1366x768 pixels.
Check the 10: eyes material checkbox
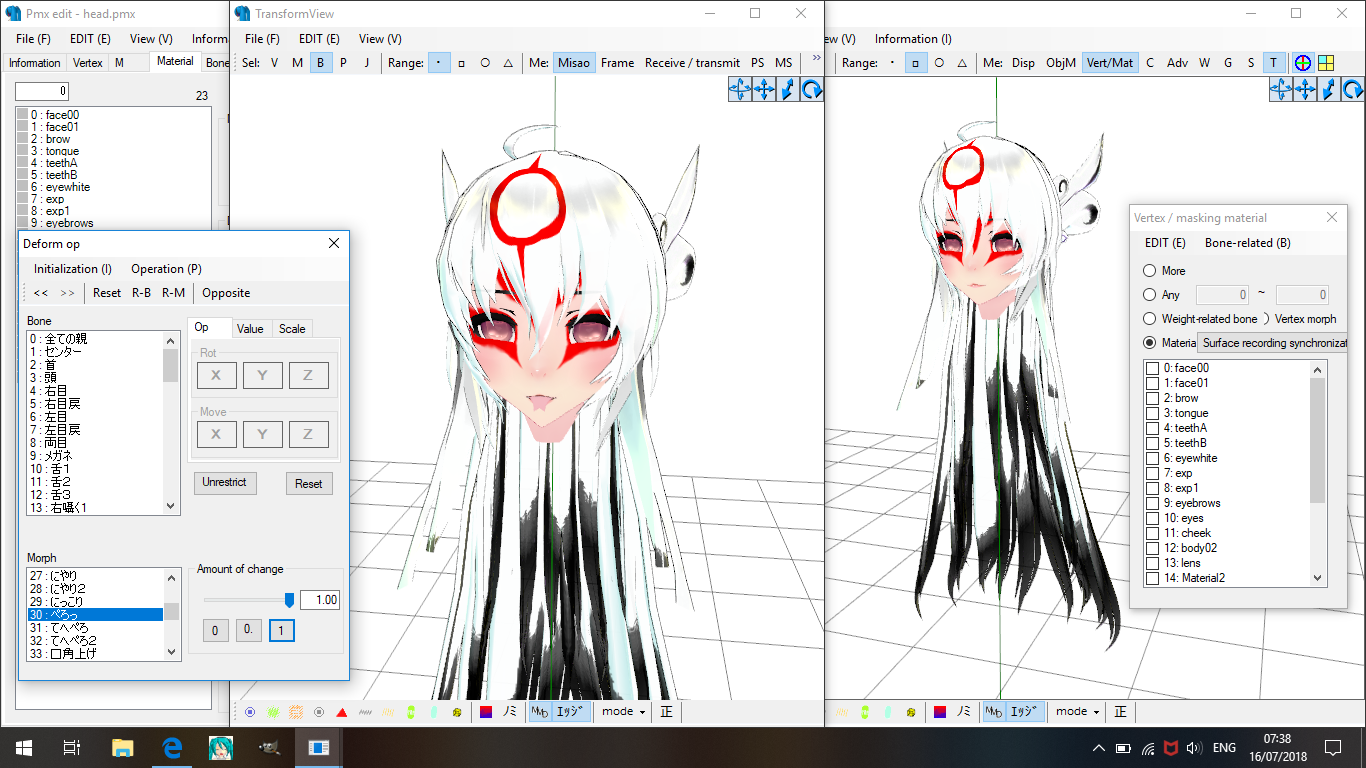(x=1153, y=518)
